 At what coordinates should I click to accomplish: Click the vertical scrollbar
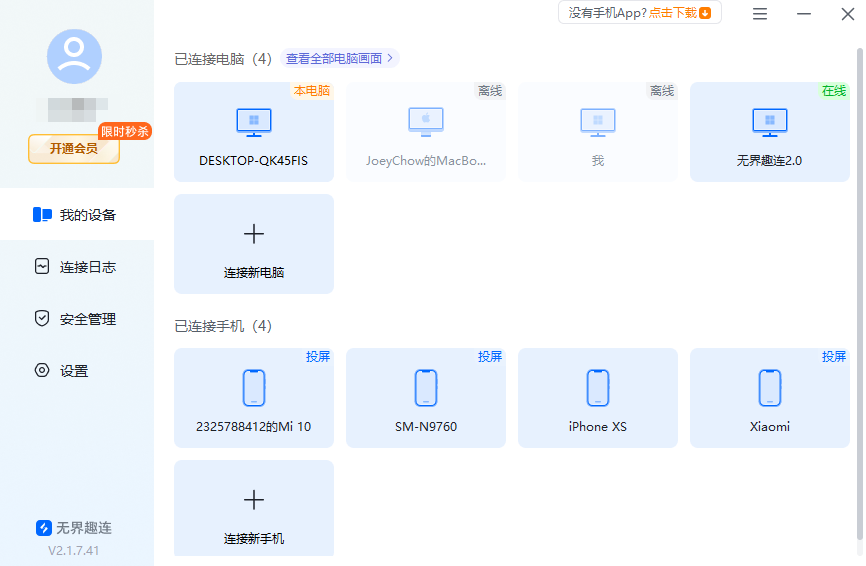click(859, 294)
